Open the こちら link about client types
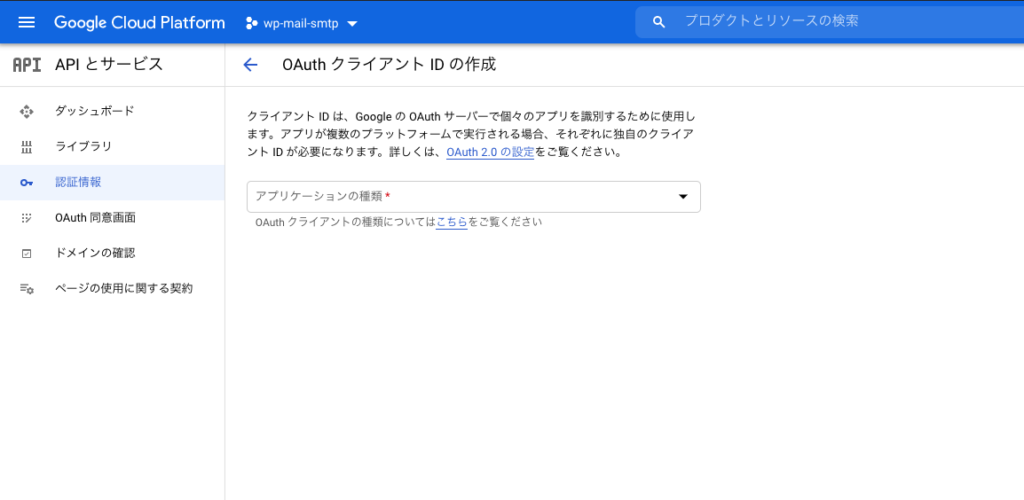The image size is (1024, 500). (x=451, y=222)
